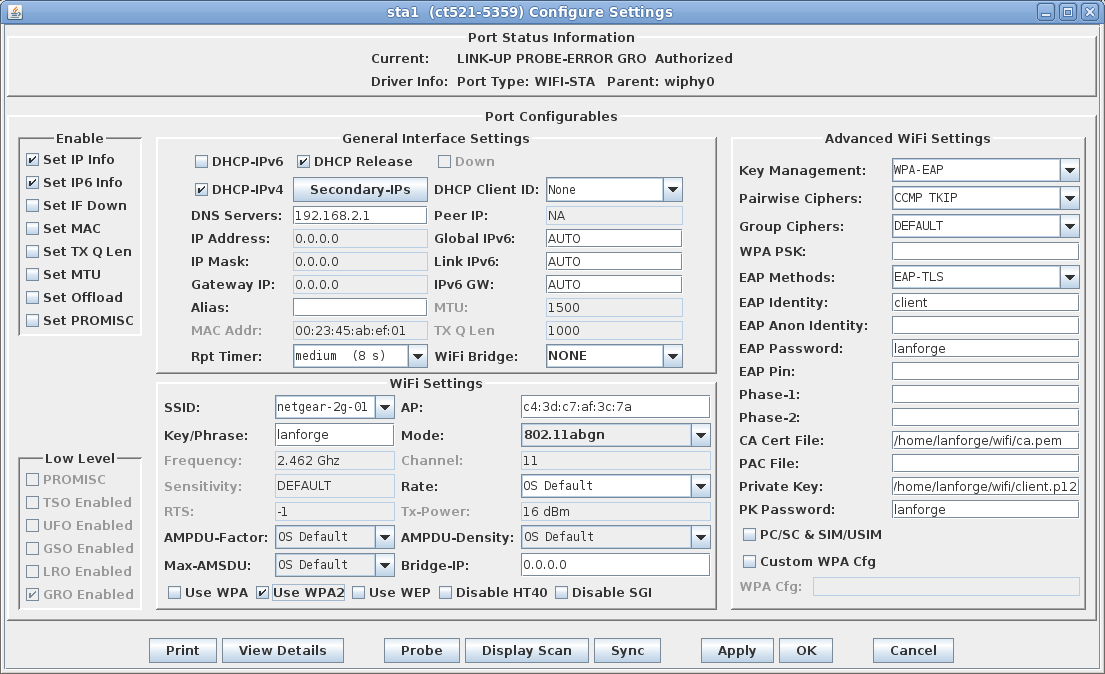Click inside the Key/Phrase field
Viewport: 1105px width, 674px height.
point(333,434)
